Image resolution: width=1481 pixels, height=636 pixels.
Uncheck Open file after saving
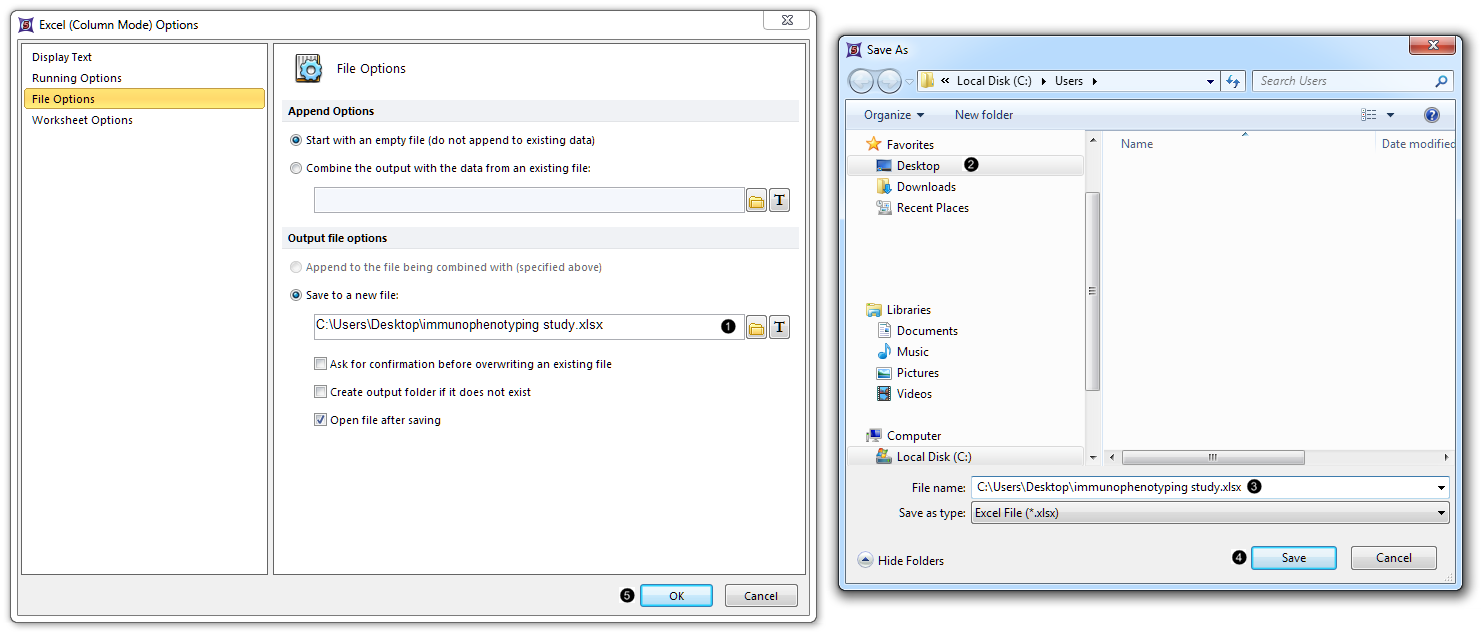pyautogui.click(x=321, y=420)
